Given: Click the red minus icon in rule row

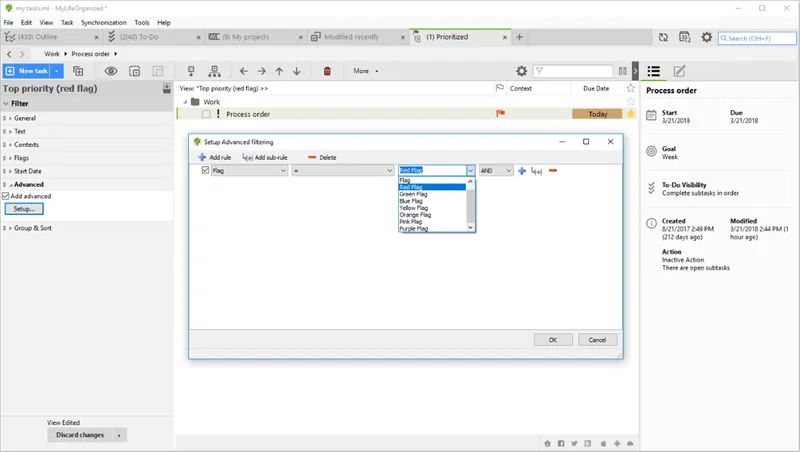Looking at the screenshot, I should pos(553,171).
